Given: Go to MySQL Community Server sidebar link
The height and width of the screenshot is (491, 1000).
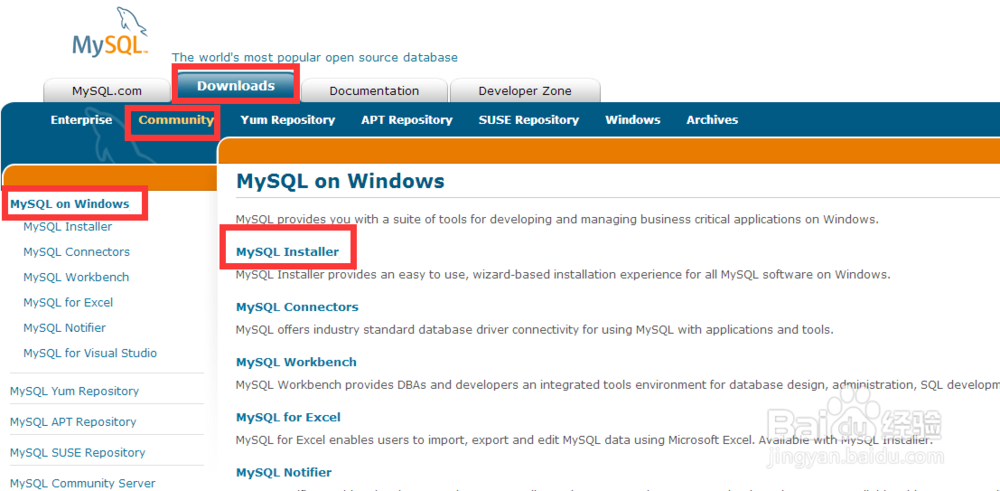Looking at the screenshot, I should pyautogui.click(x=82, y=483).
